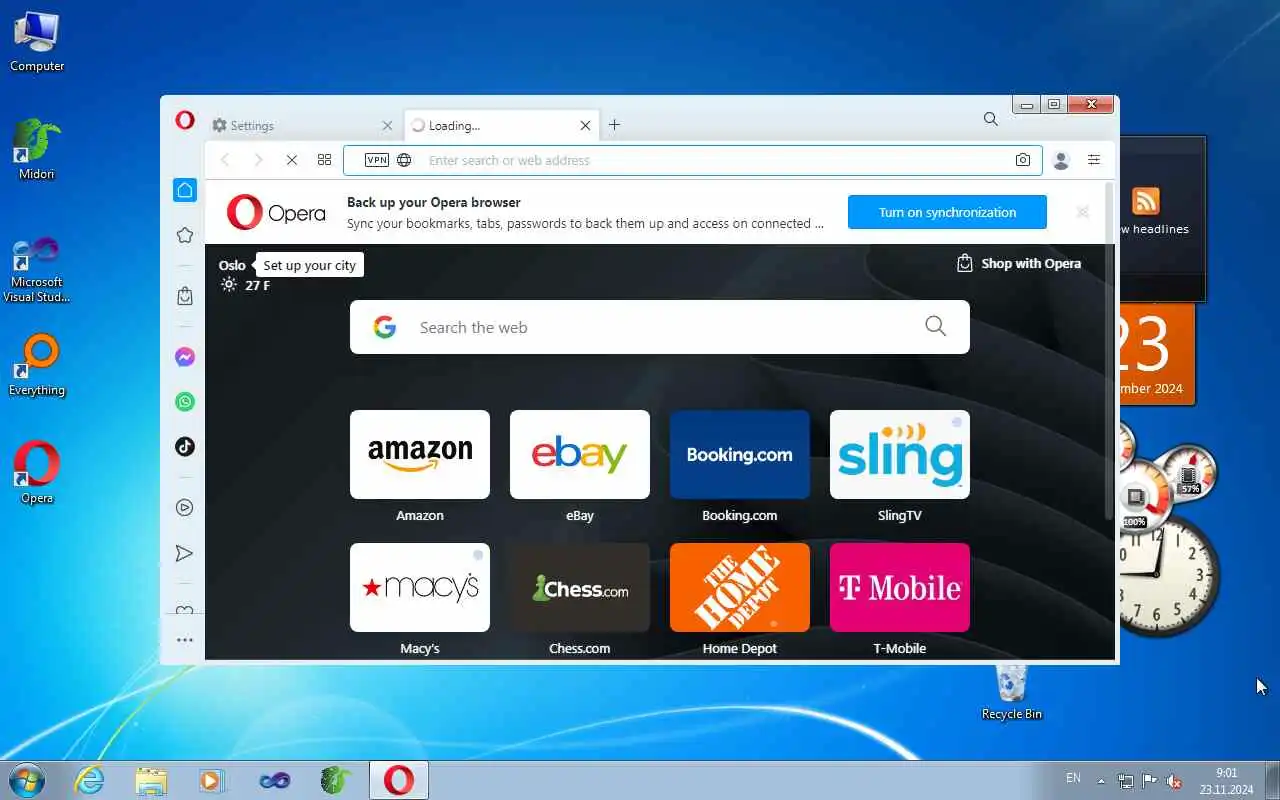Click Turn on synchronization button
Image resolution: width=1280 pixels, height=800 pixels.
(947, 212)
